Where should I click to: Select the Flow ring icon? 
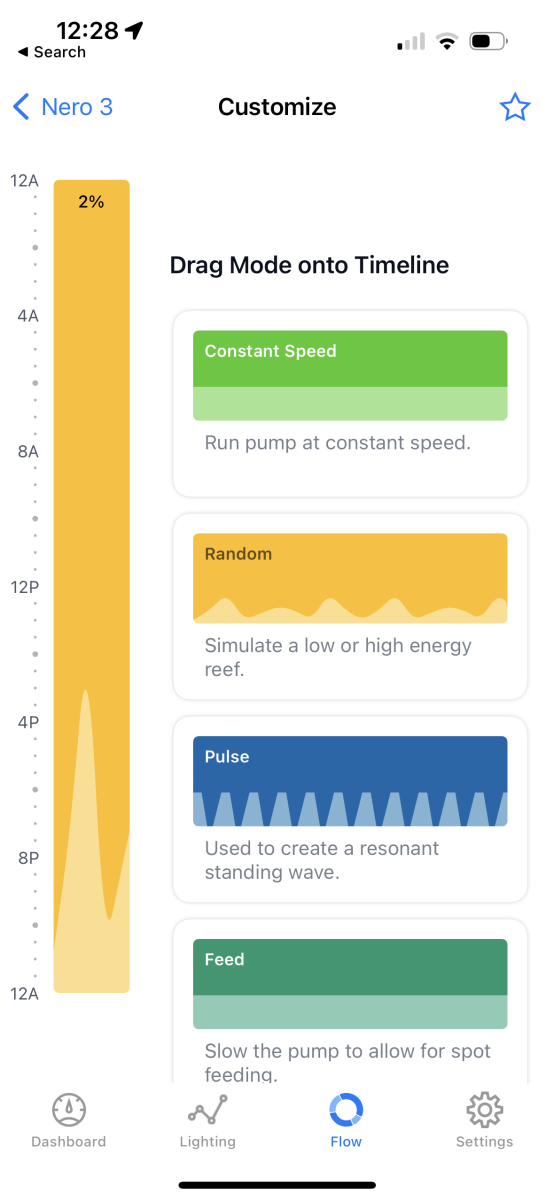pos(346,1109)
